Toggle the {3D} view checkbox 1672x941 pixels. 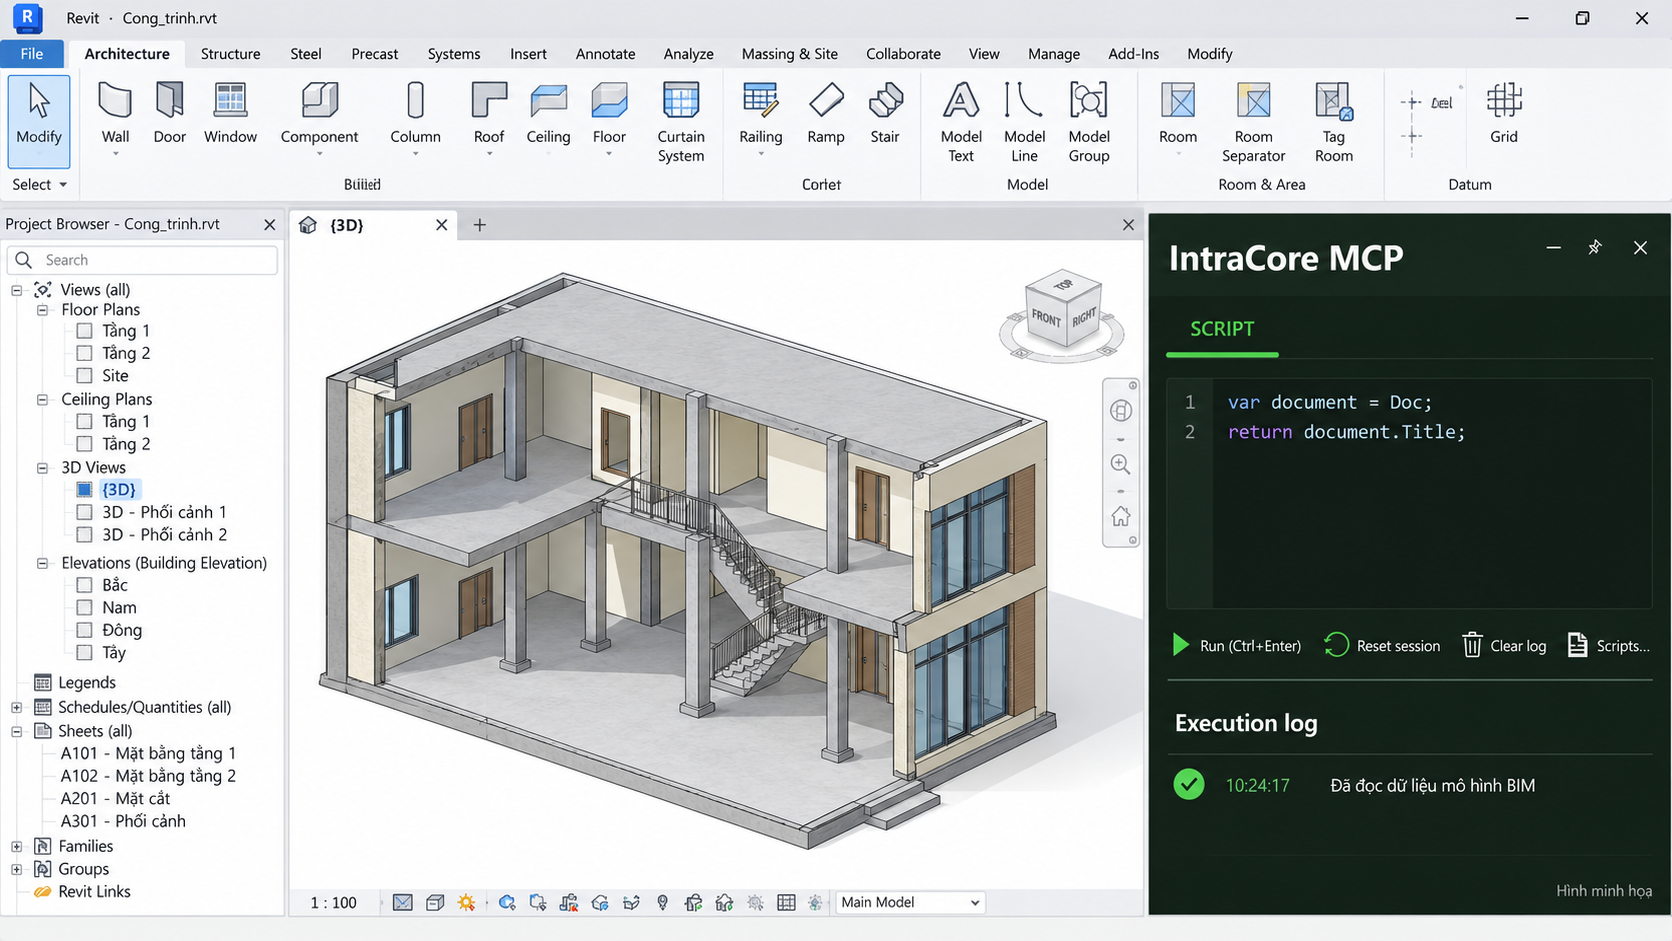click(x=84, y=490)
